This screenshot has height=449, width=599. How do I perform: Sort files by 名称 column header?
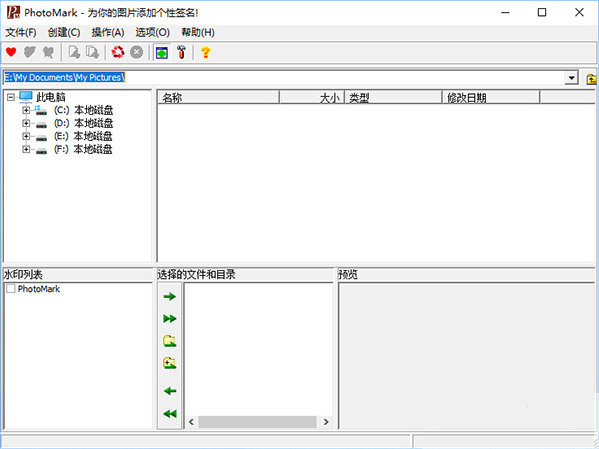[218, 97]
